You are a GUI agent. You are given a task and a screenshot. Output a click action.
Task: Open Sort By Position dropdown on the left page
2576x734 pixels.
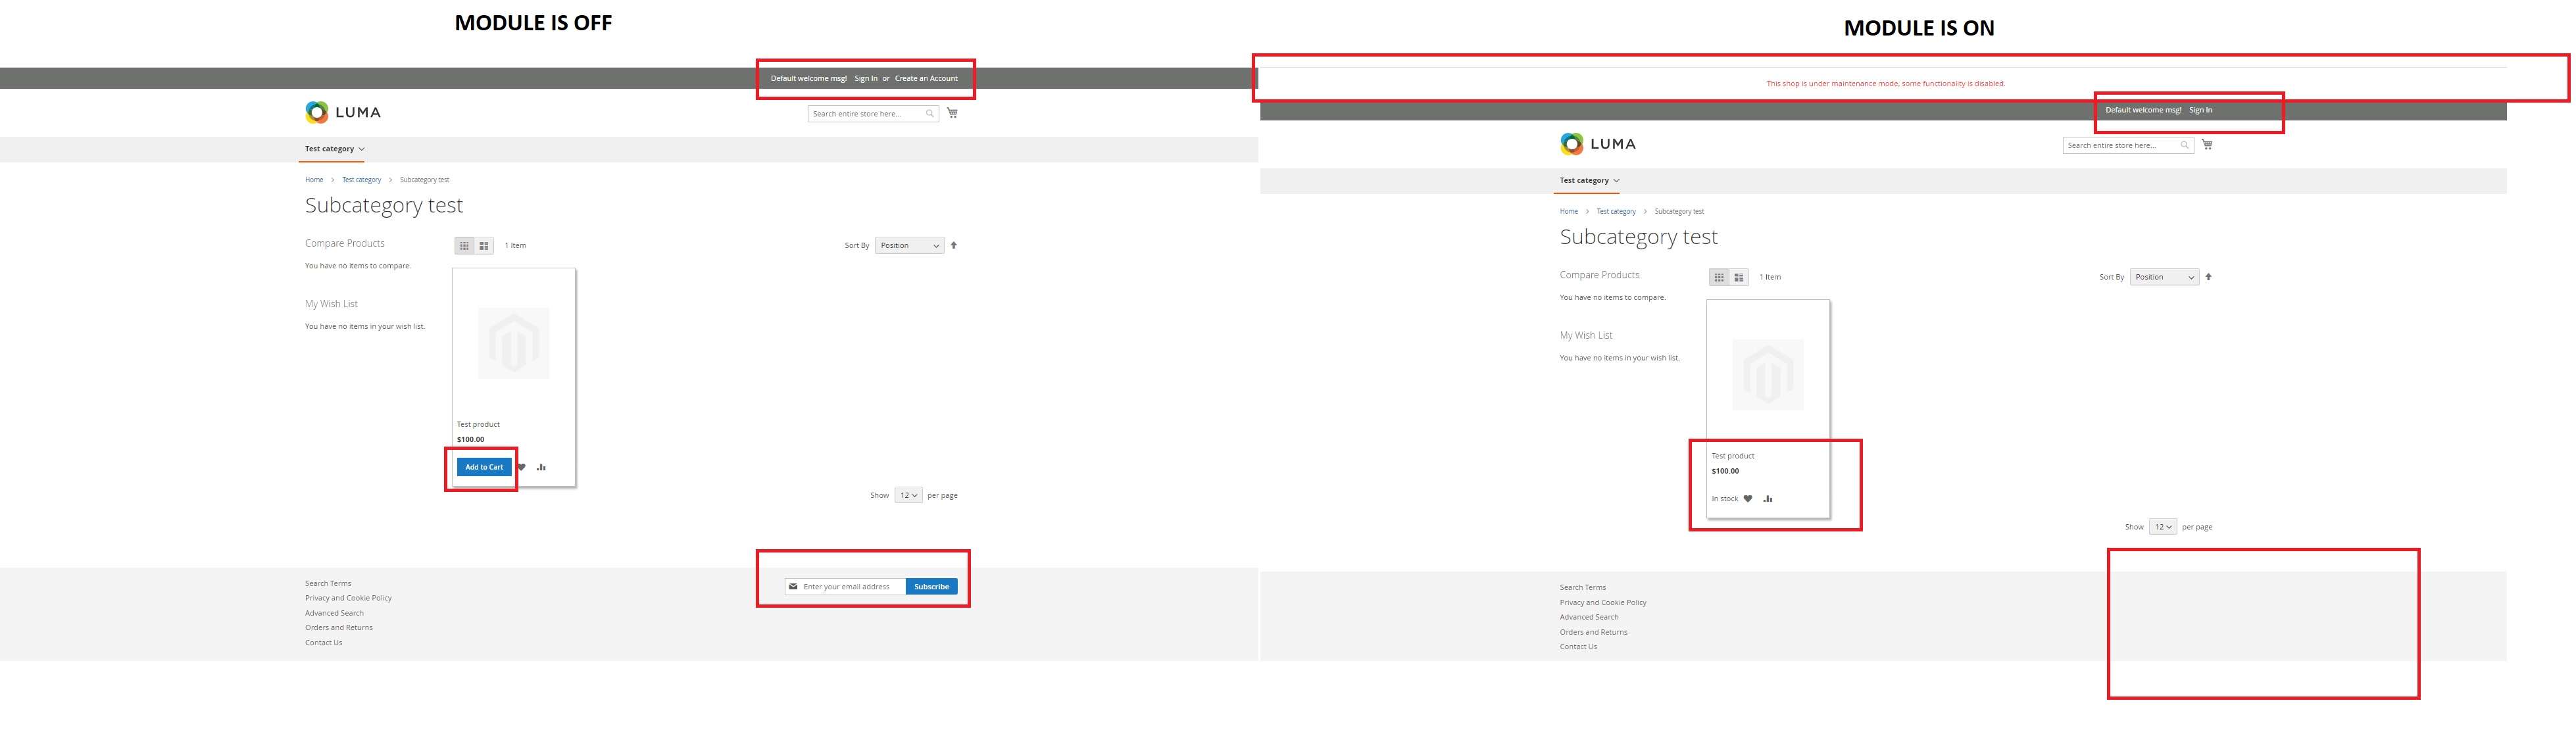coord(909,246)
